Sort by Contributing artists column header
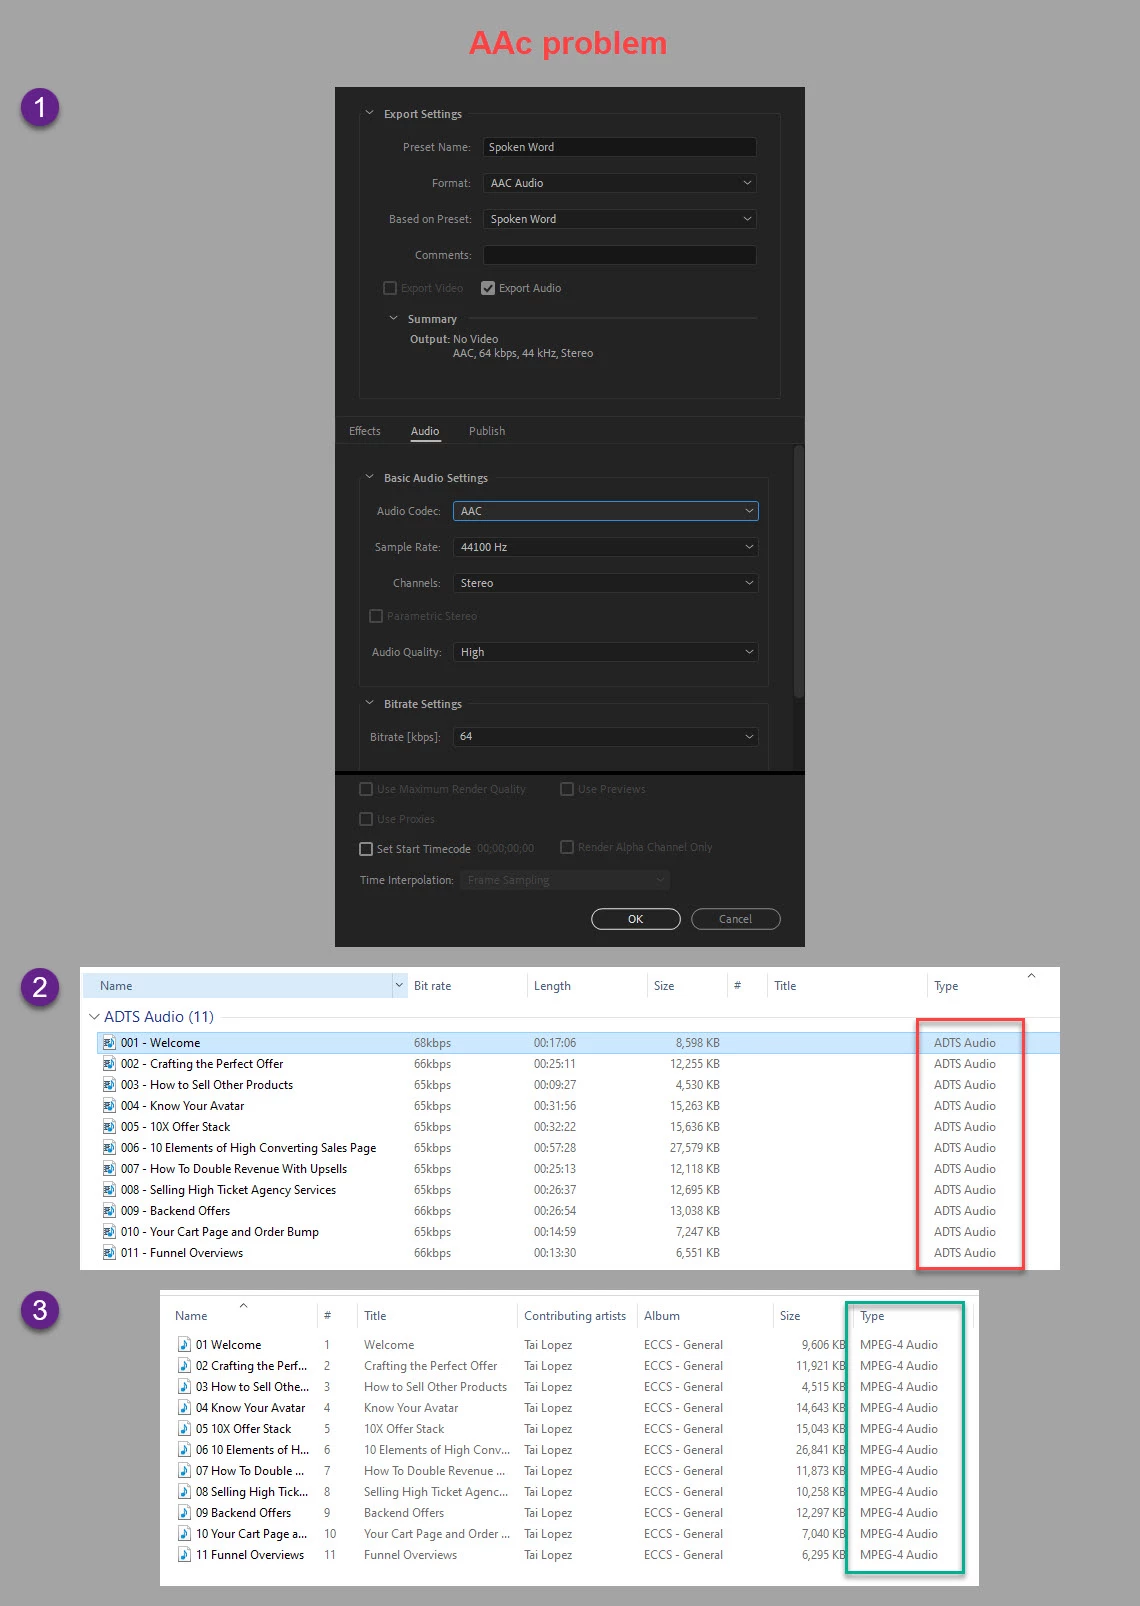 (x=575, y=1316)
